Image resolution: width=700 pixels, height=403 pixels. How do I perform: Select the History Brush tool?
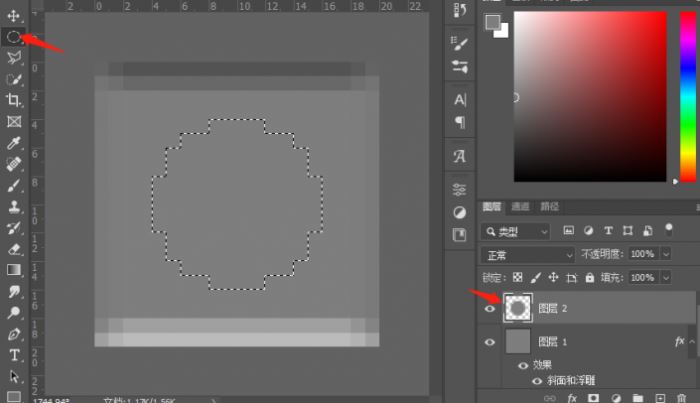pos(14,228)
